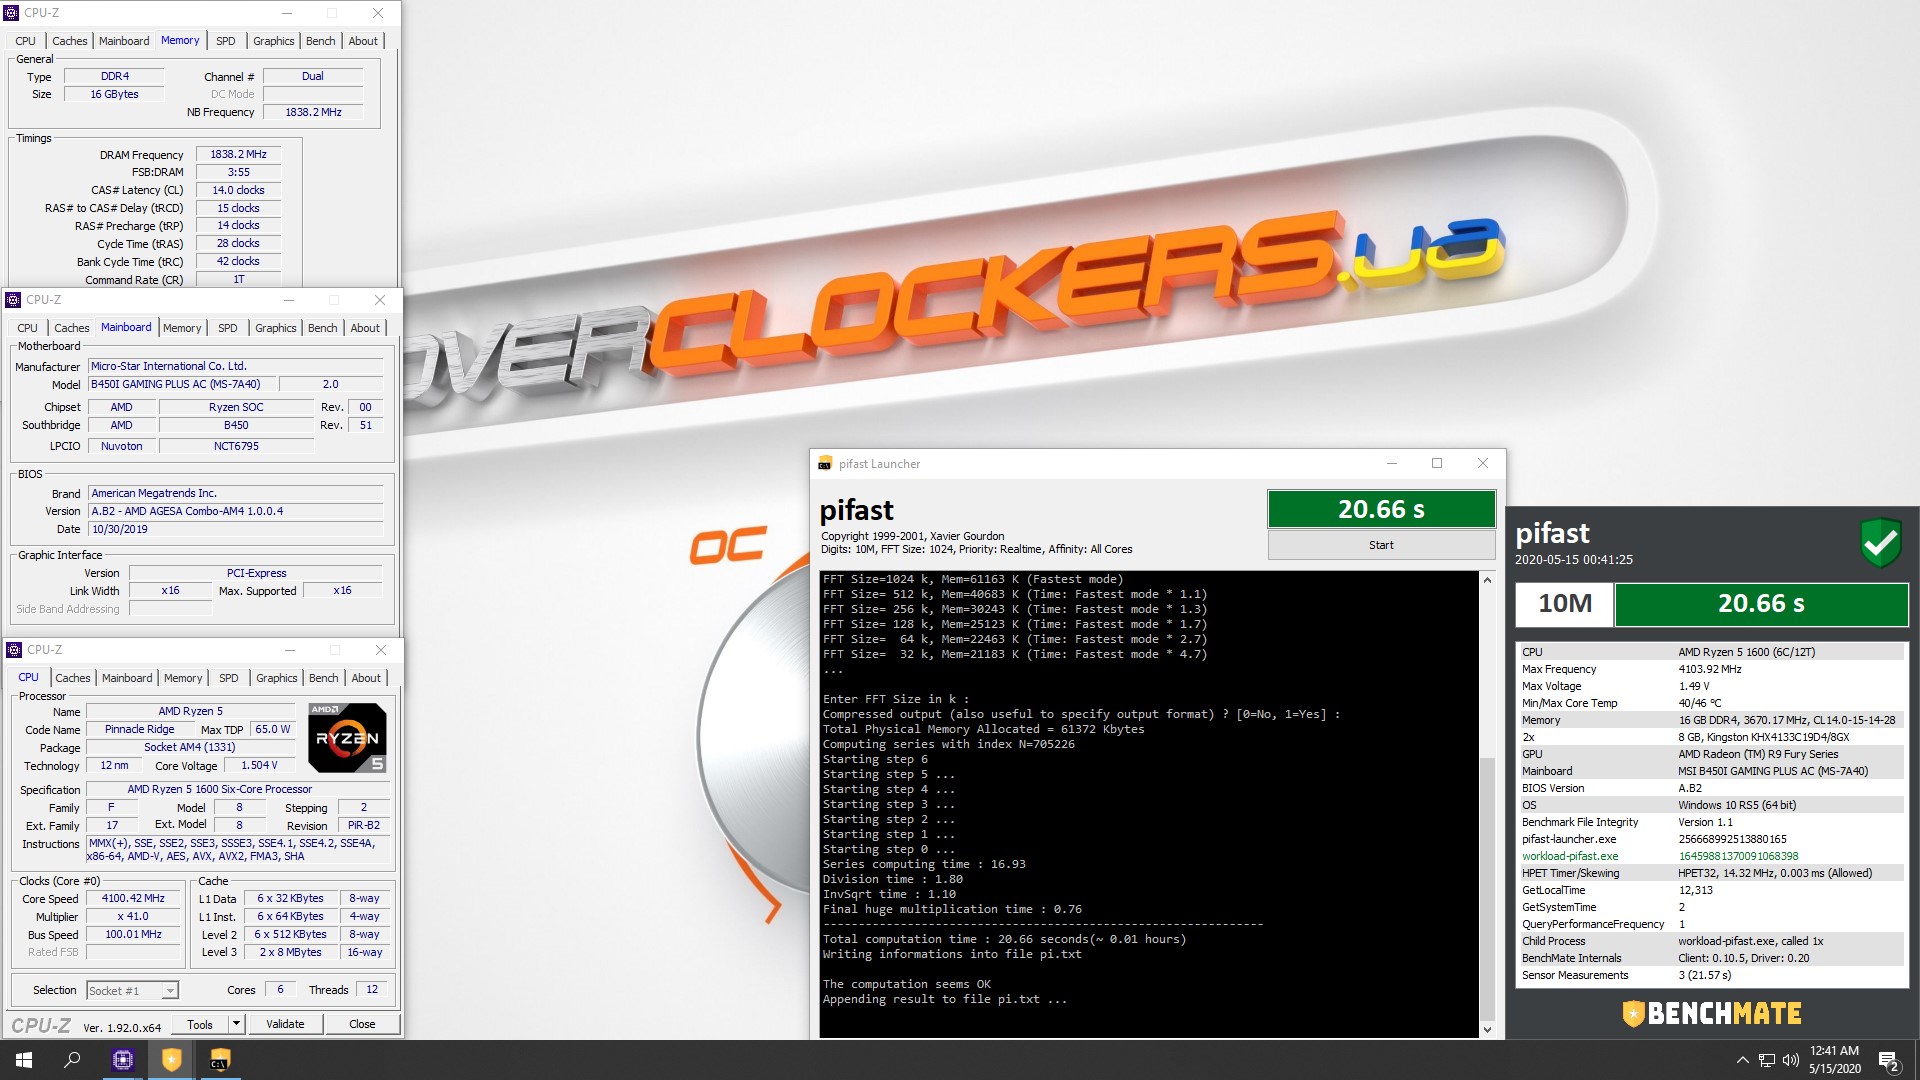Screen dimensions: 1920x1080
Task: Start the pifast benchmark
Action: [1381, 545]
